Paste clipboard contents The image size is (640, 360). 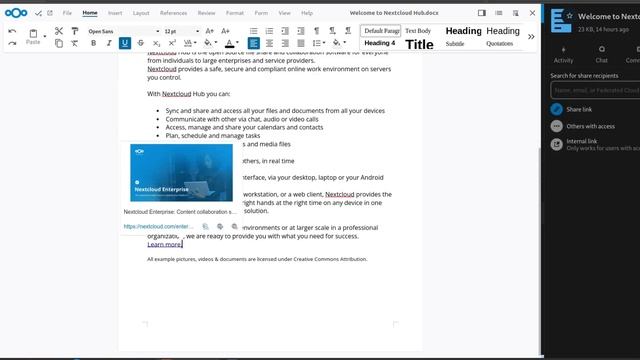point(33,36)
